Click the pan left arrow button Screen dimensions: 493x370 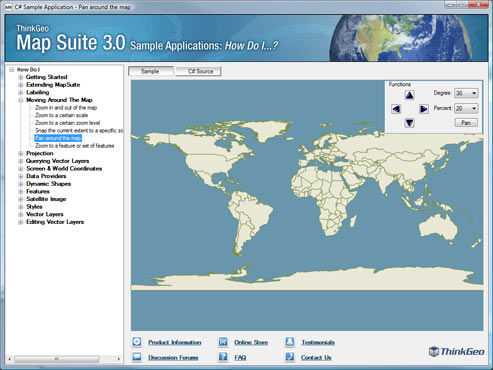click(x=396, y=109)
